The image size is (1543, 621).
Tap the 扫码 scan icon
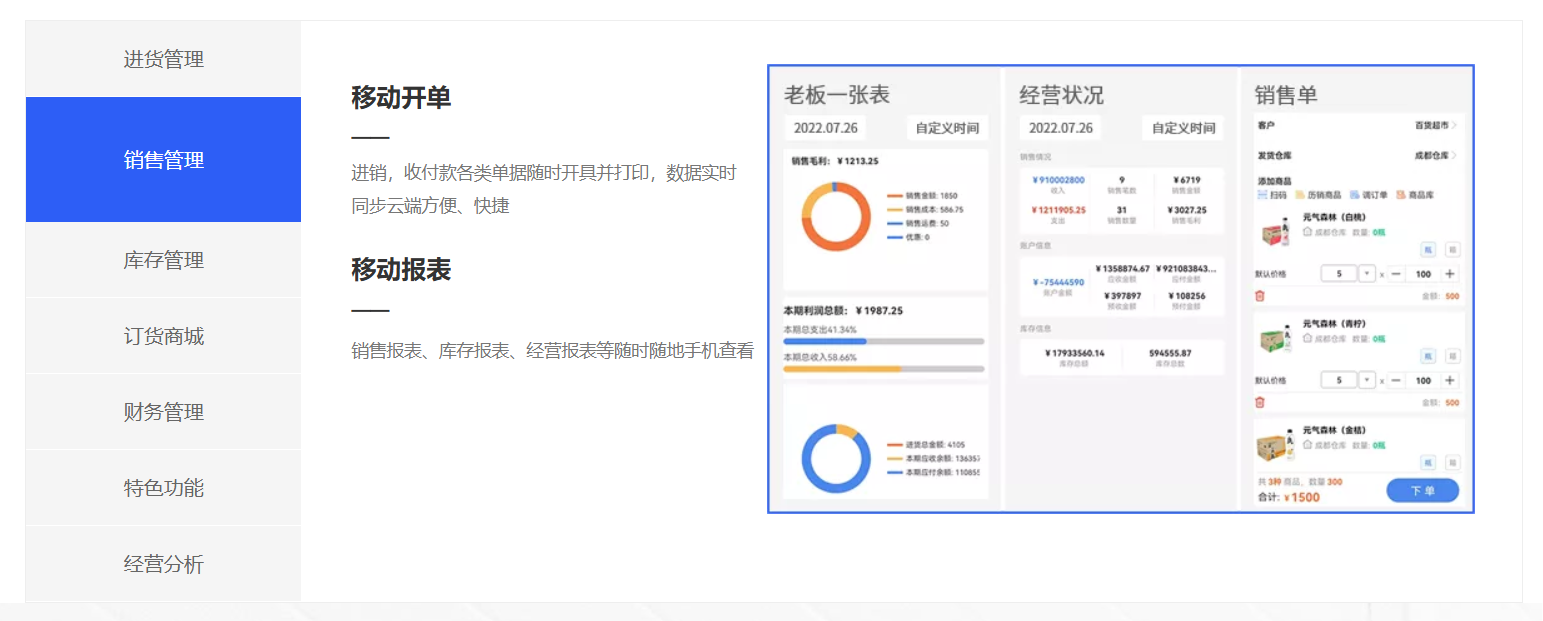point(1262,195)
